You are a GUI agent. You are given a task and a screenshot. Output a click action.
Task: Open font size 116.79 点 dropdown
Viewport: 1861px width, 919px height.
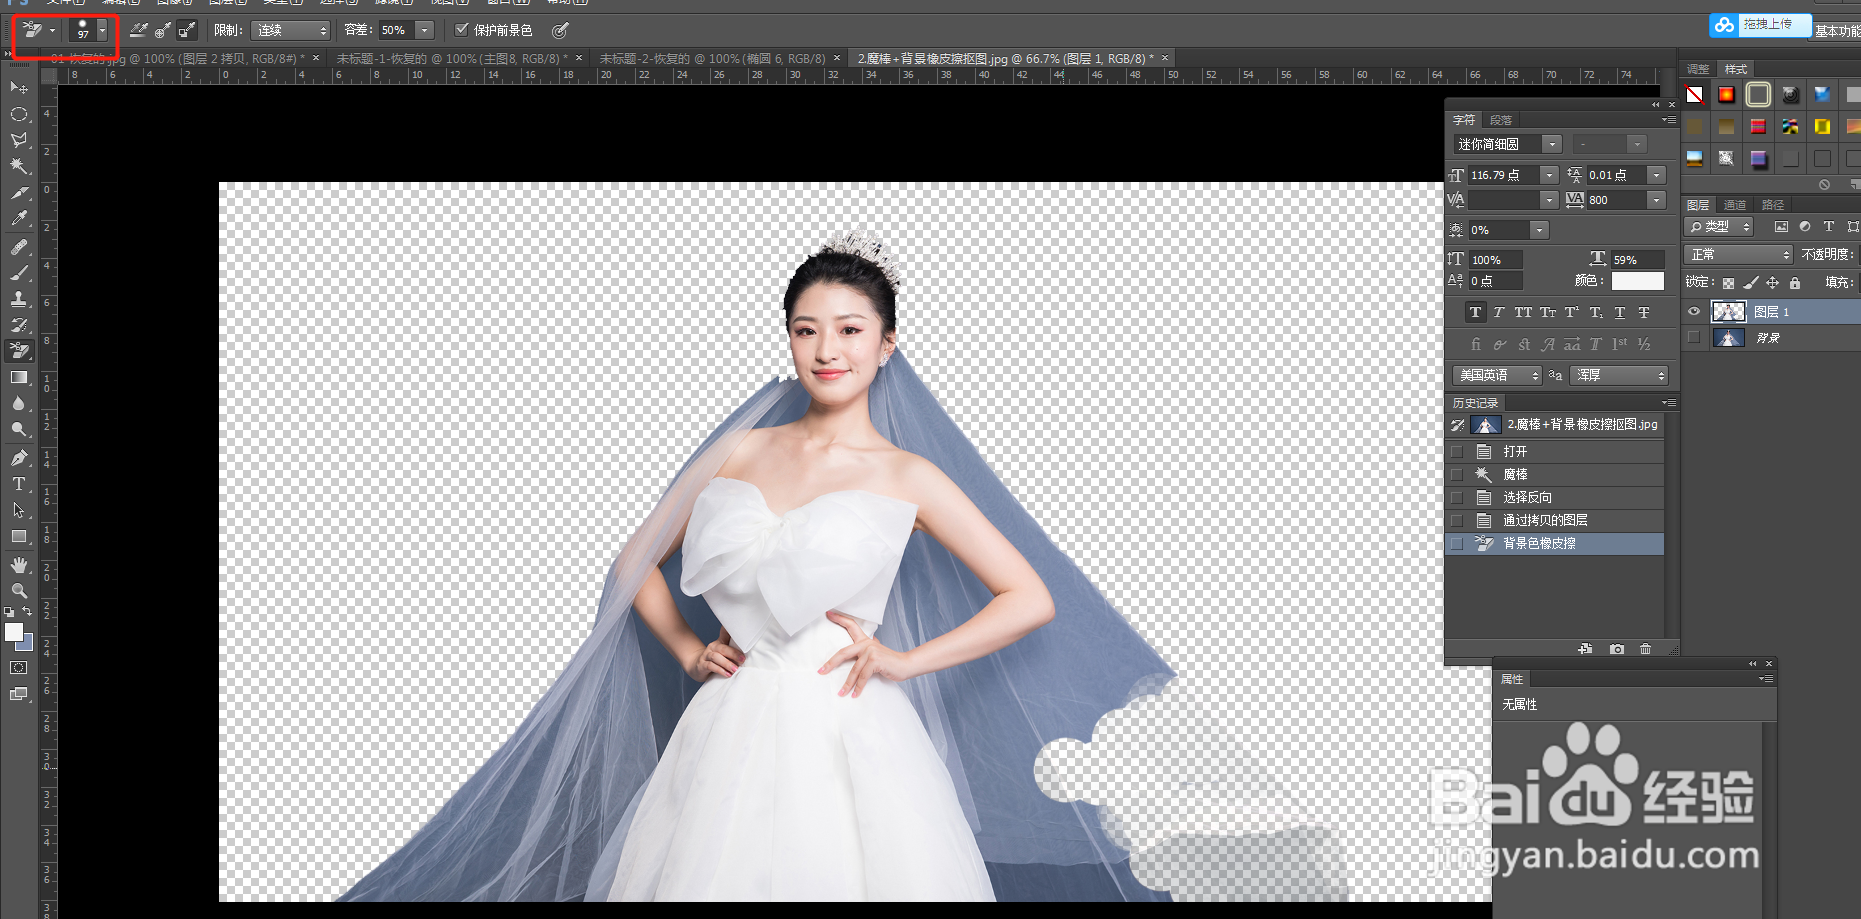pos(1549,175)
